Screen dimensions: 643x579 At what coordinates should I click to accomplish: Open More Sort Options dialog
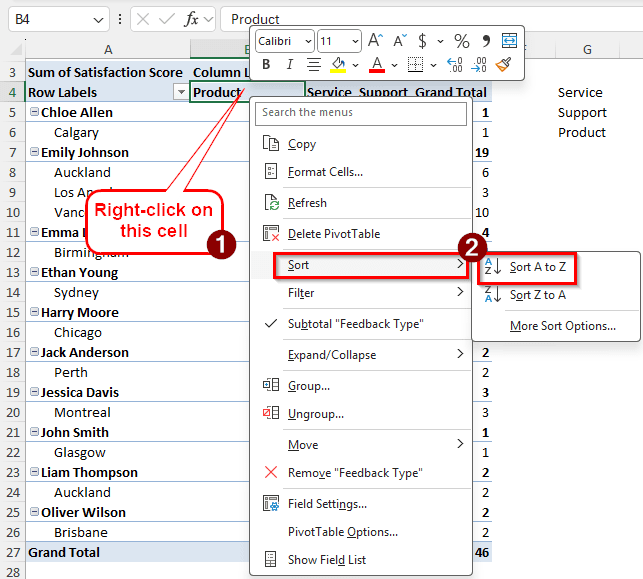562,326
